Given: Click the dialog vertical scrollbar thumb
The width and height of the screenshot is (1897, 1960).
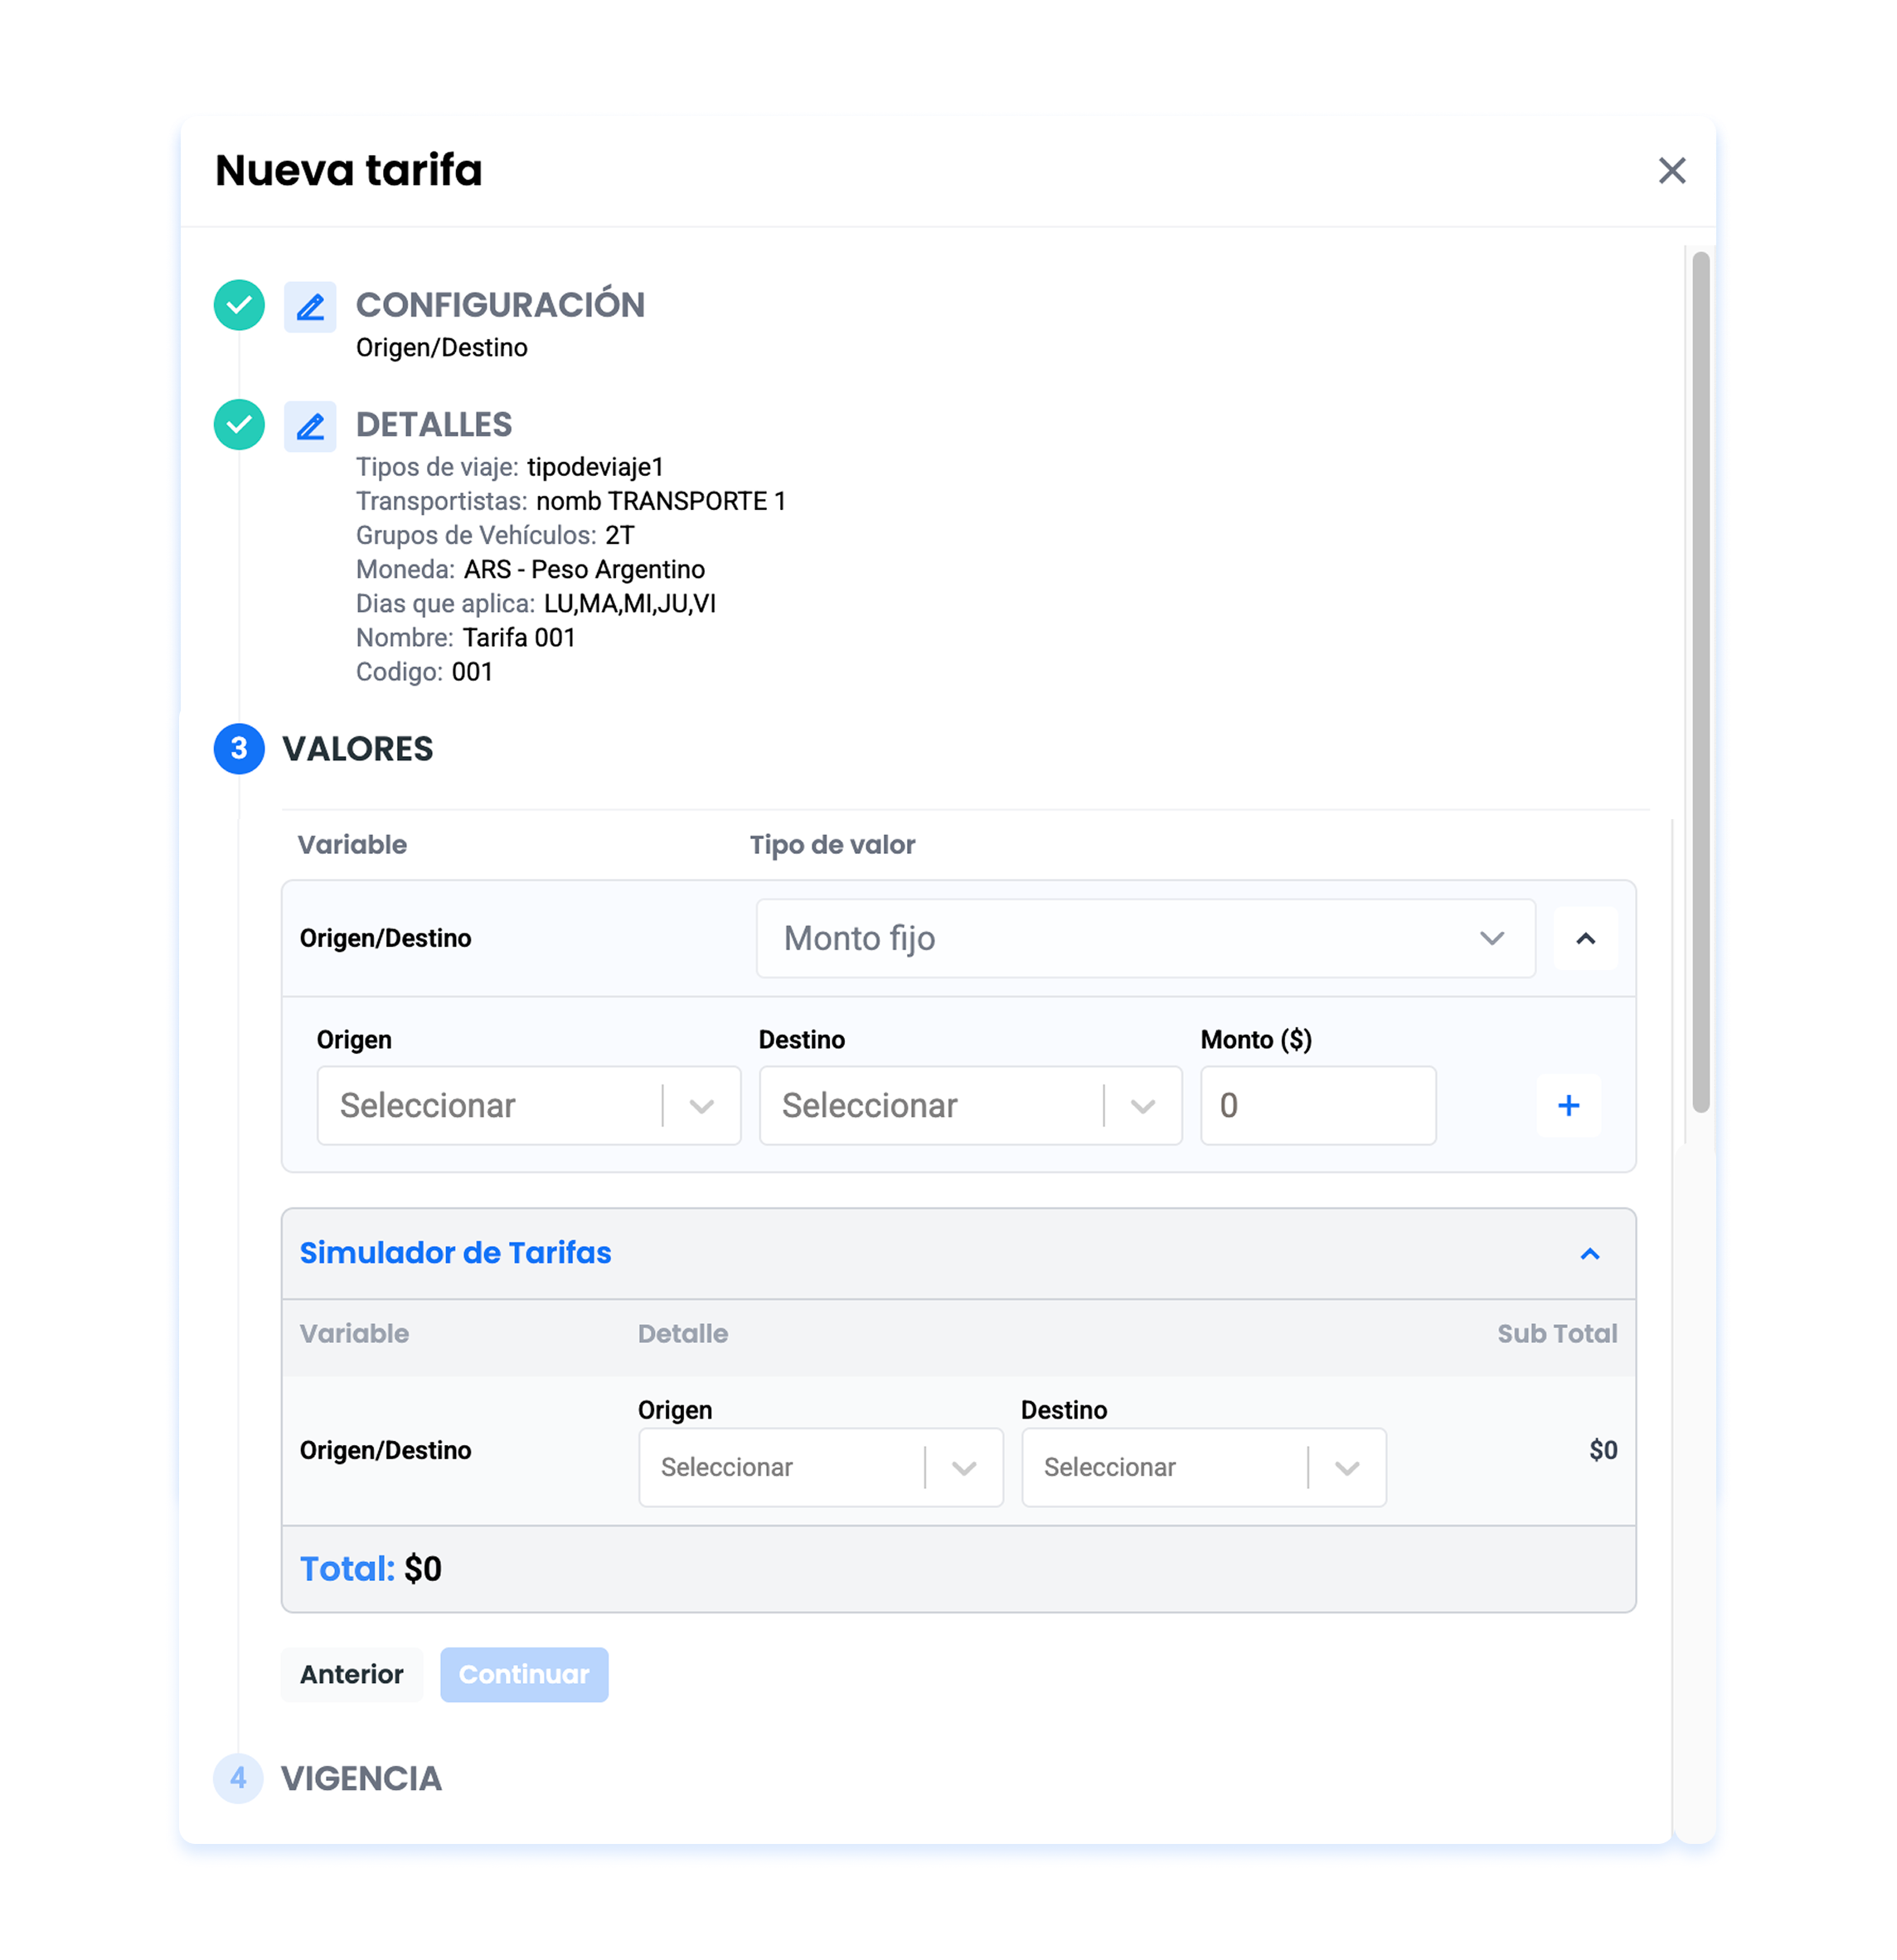Looking at the screenshot, I should pos(1700,681).
